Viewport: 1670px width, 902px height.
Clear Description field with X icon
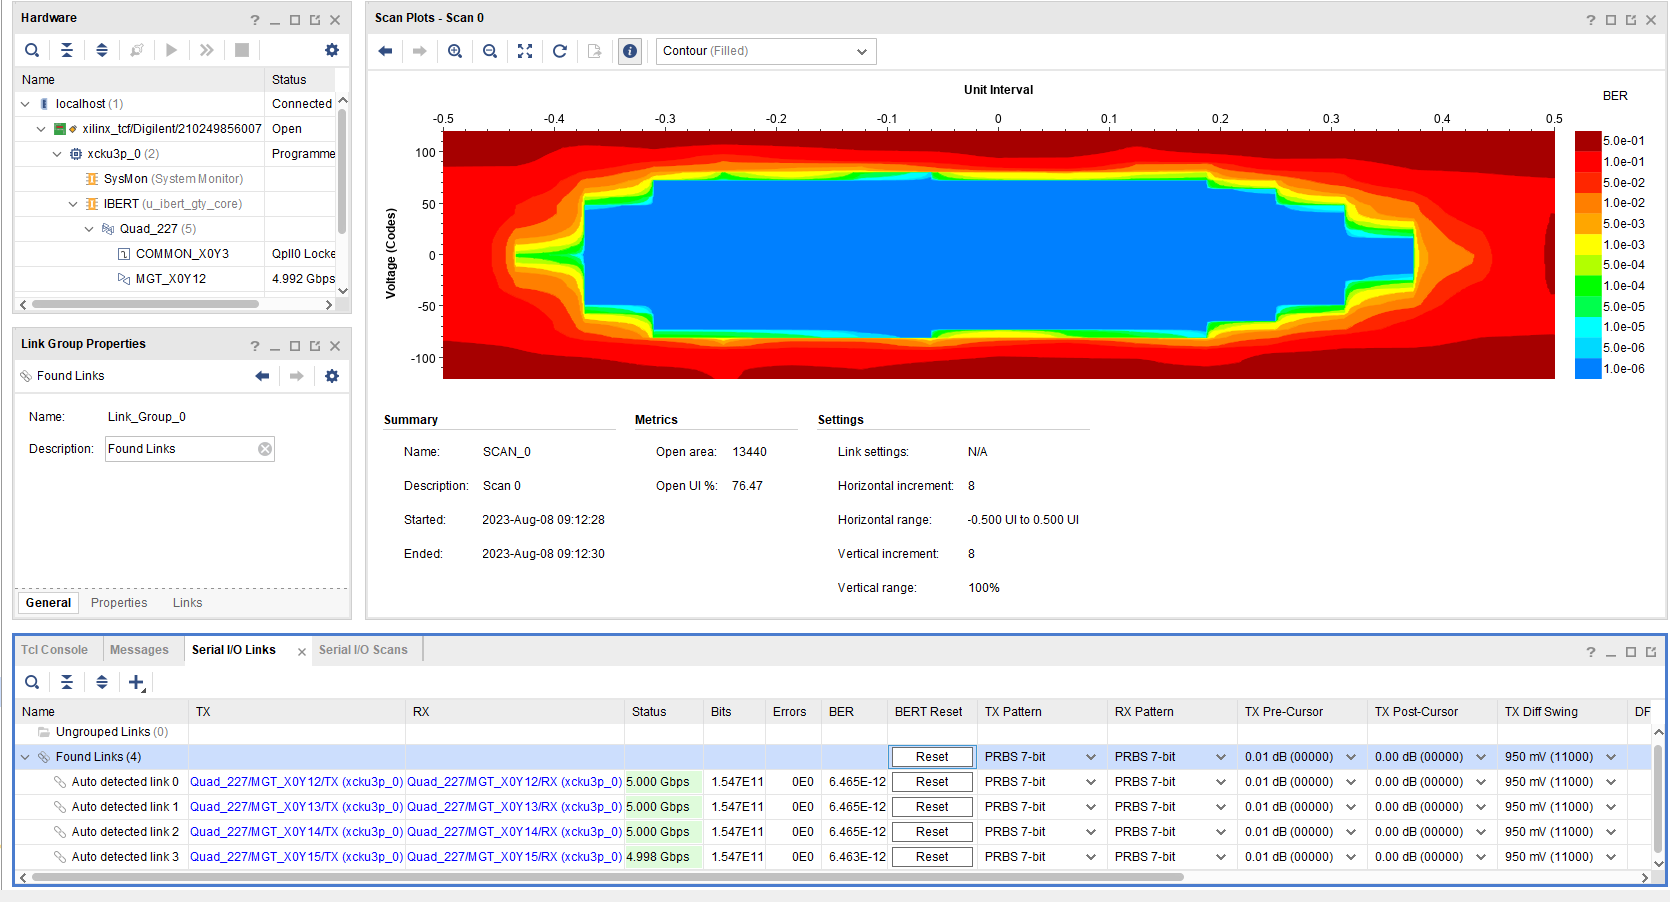point(265,449)
